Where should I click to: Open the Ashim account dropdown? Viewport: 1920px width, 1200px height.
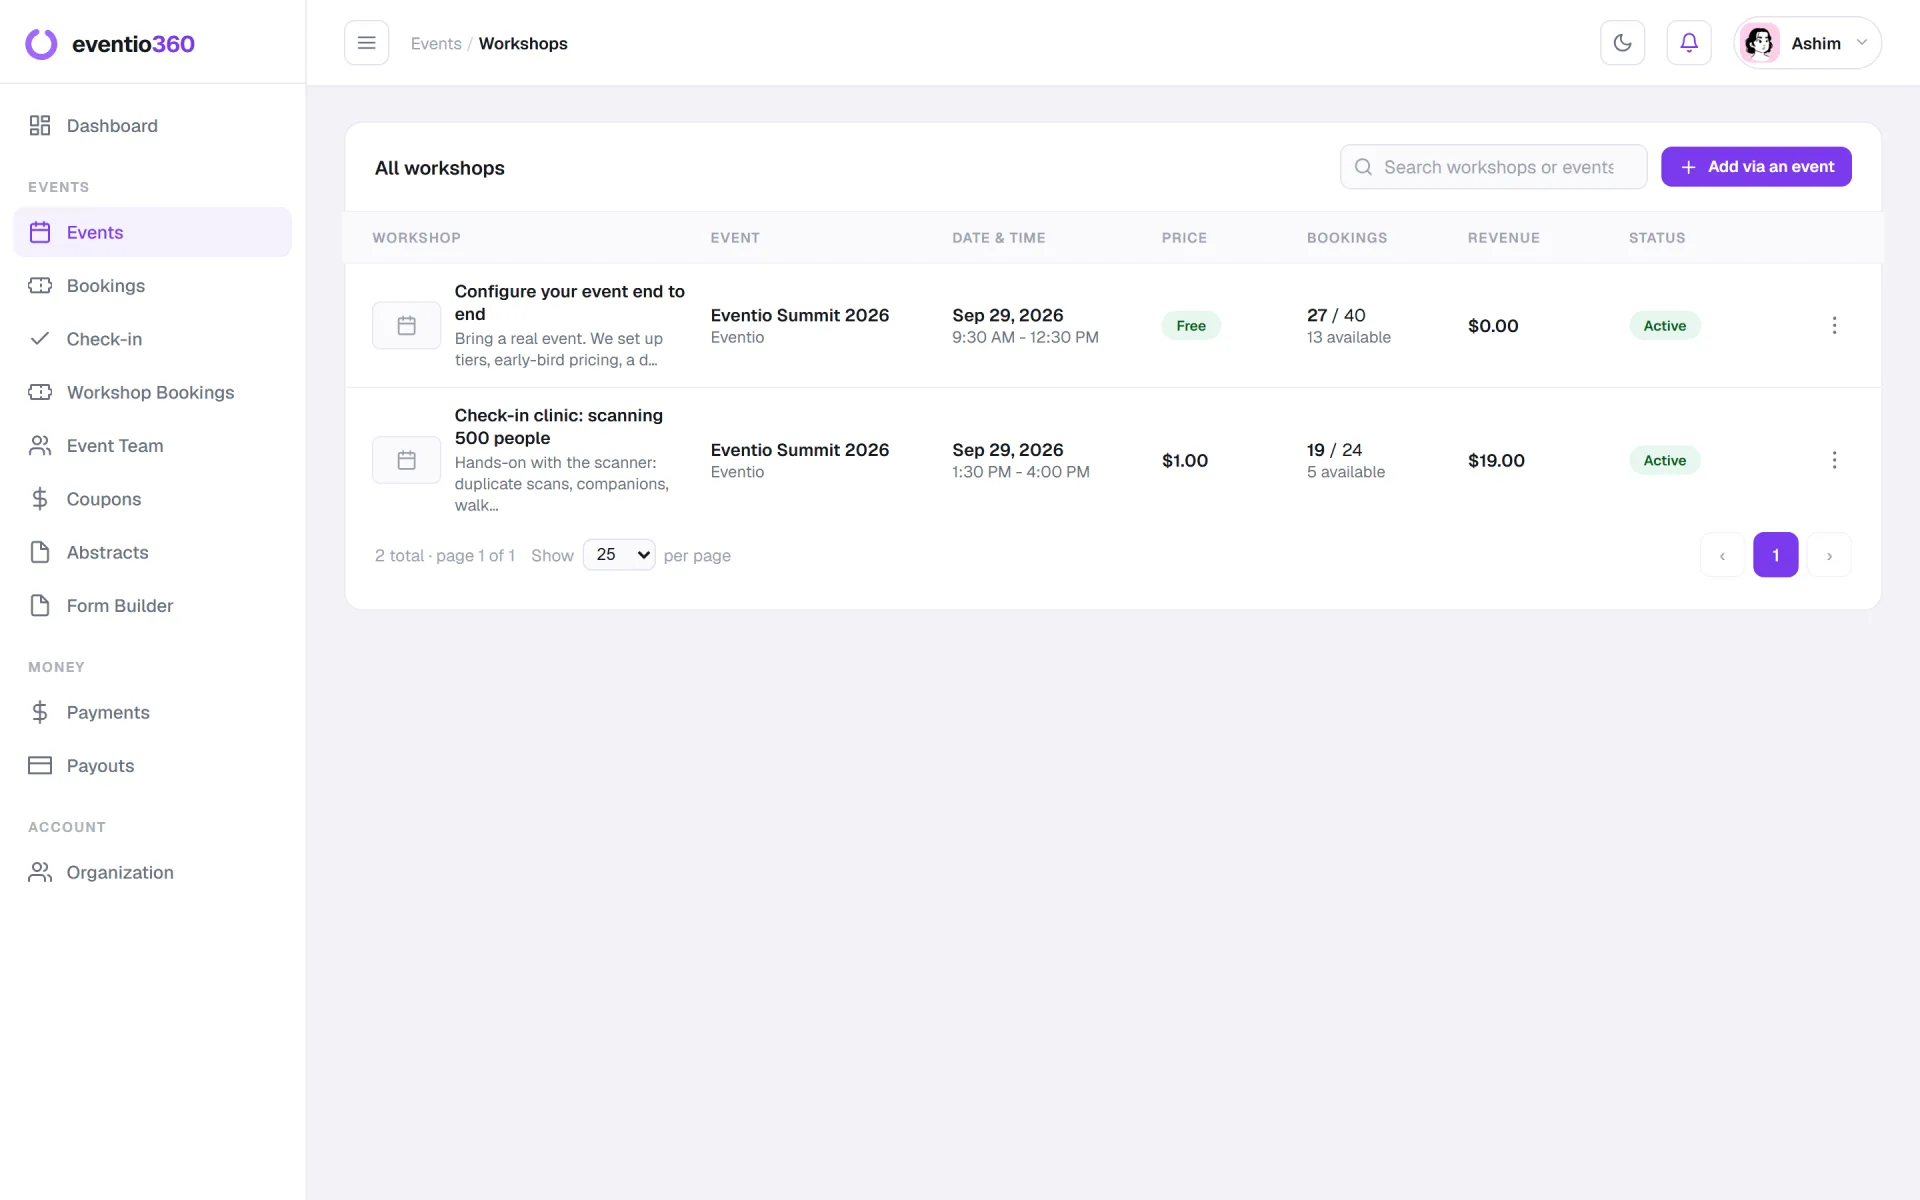point(1807,43)
